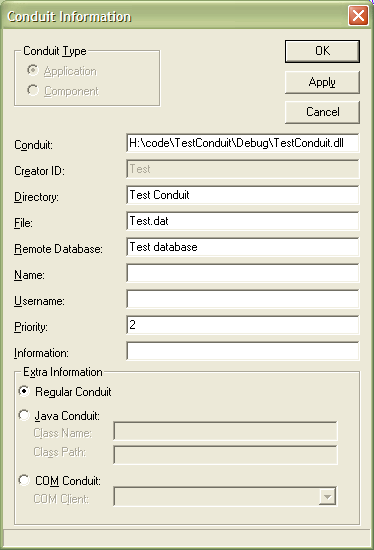
Task: Click the OK button
Action: pyautogui.click(x=322, y=51)
